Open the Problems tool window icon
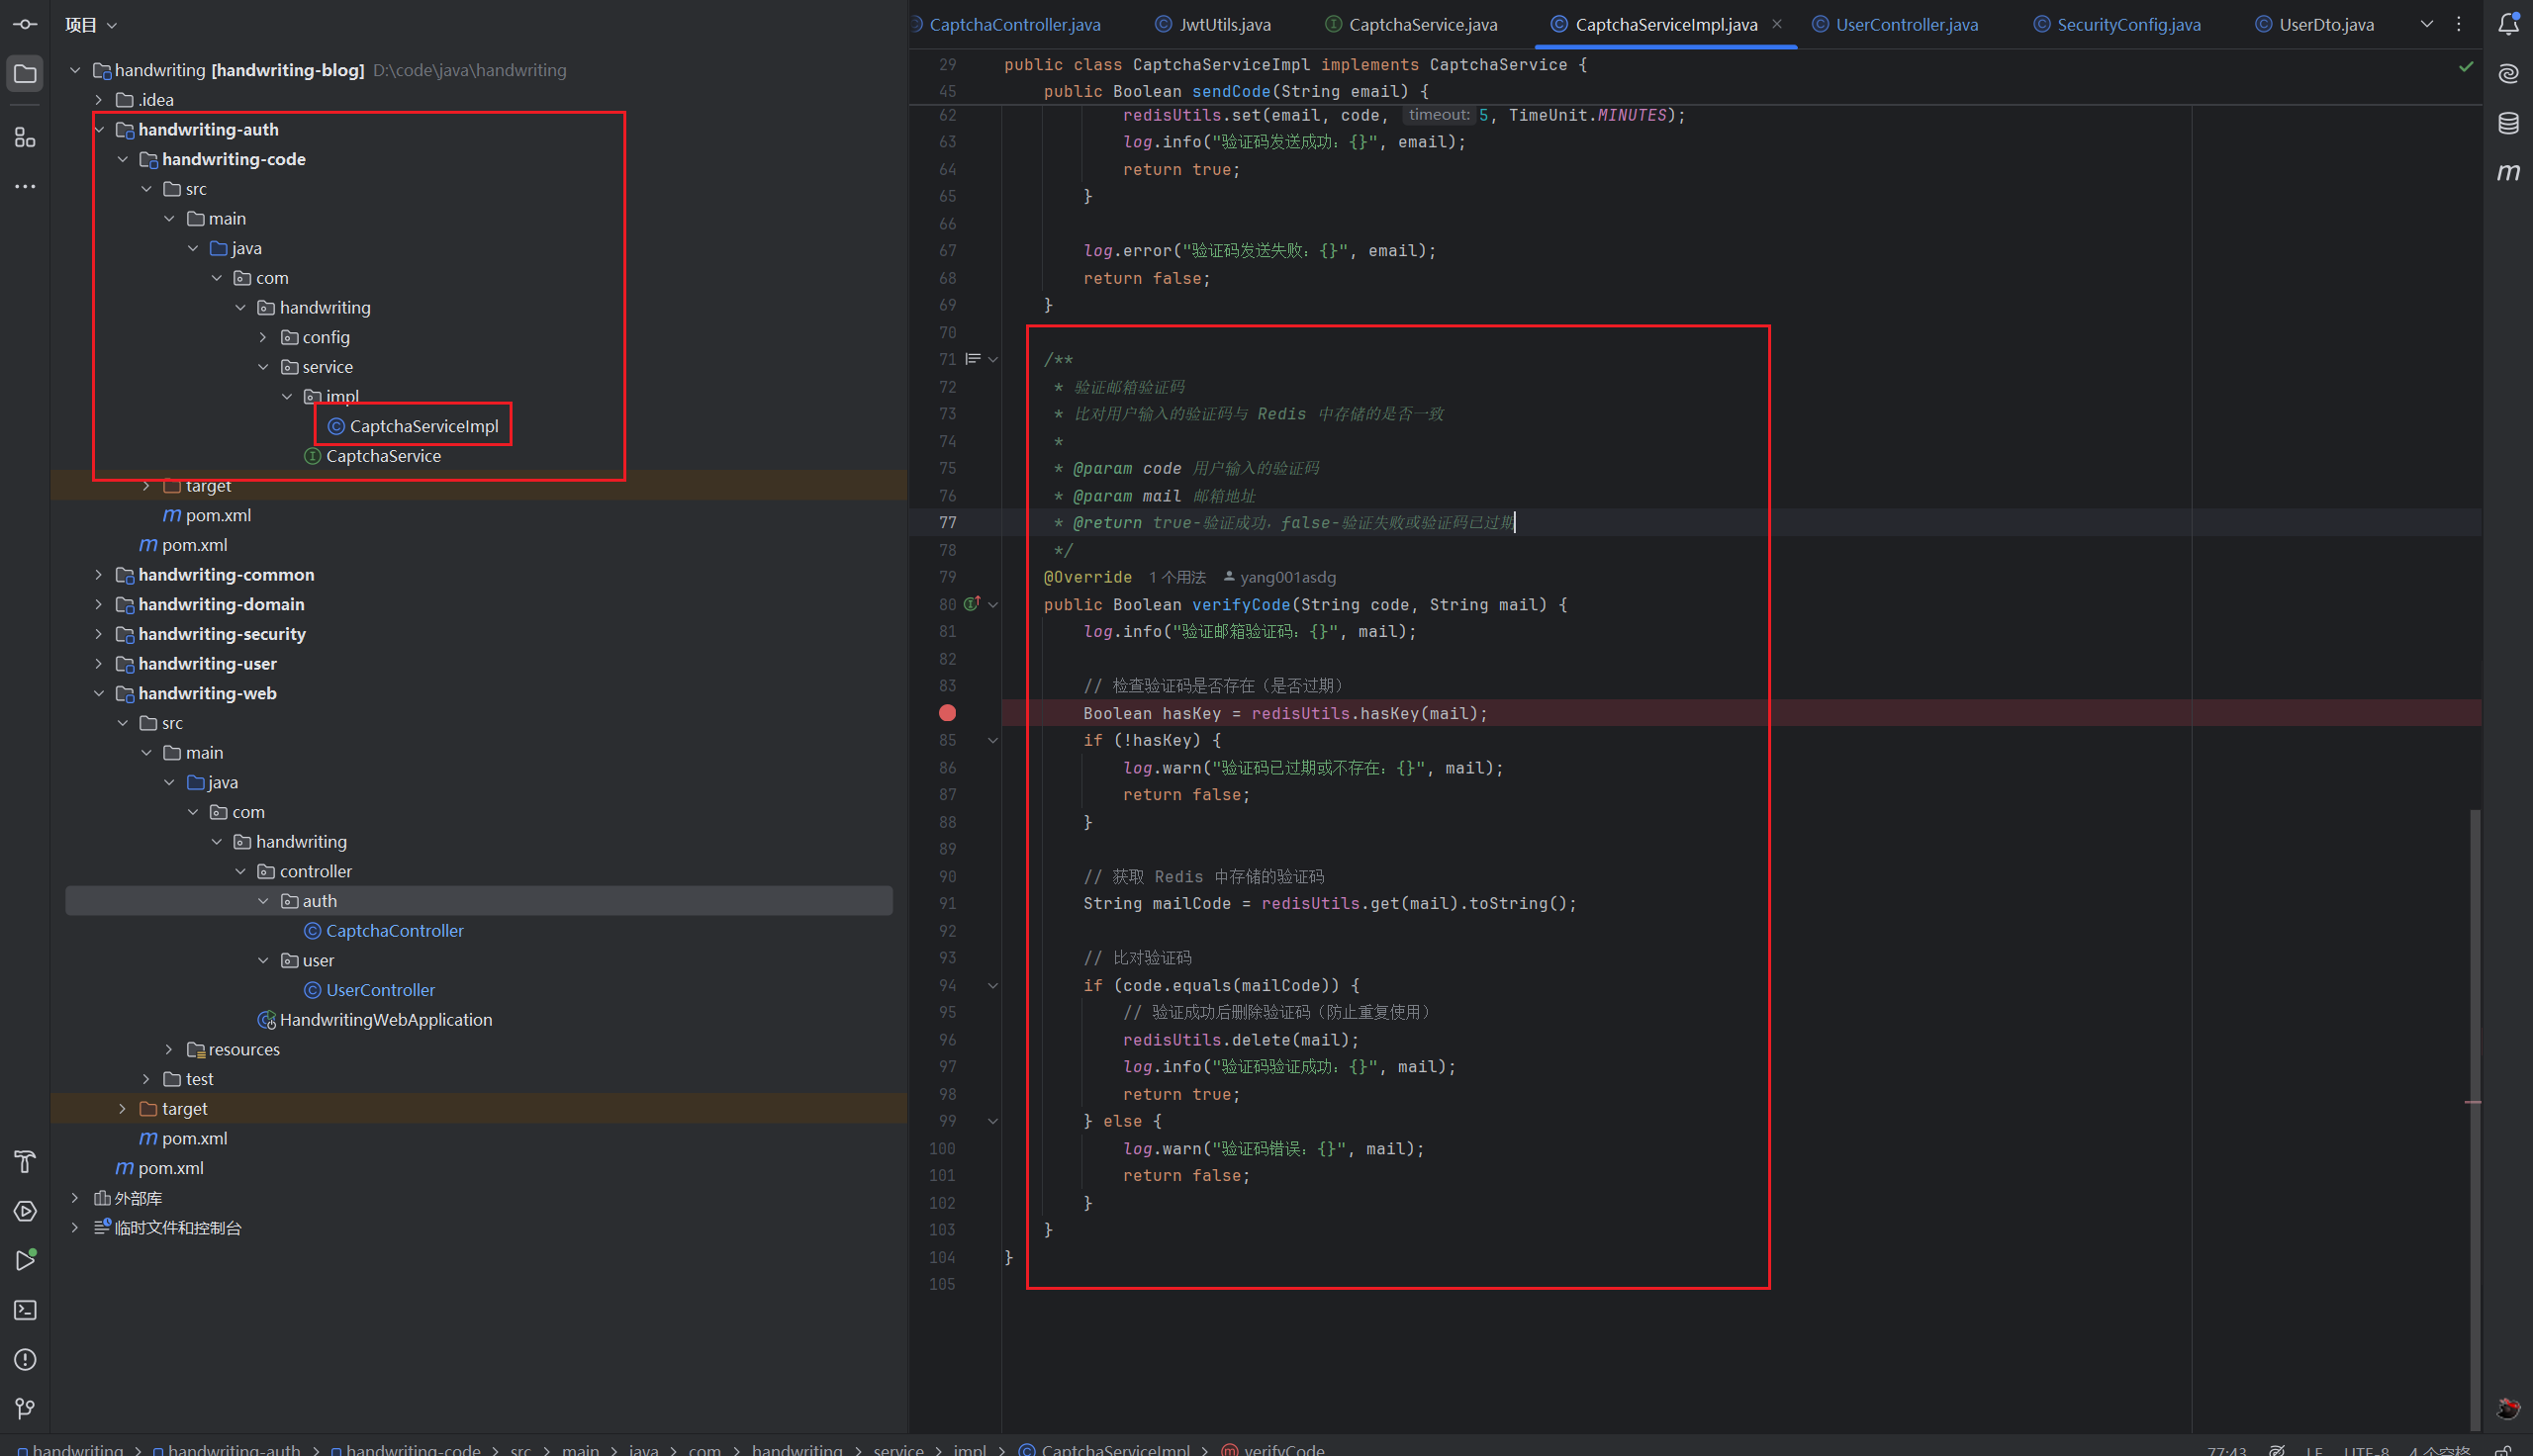Viewport: 2533px width, 1456px height. 25,1359
